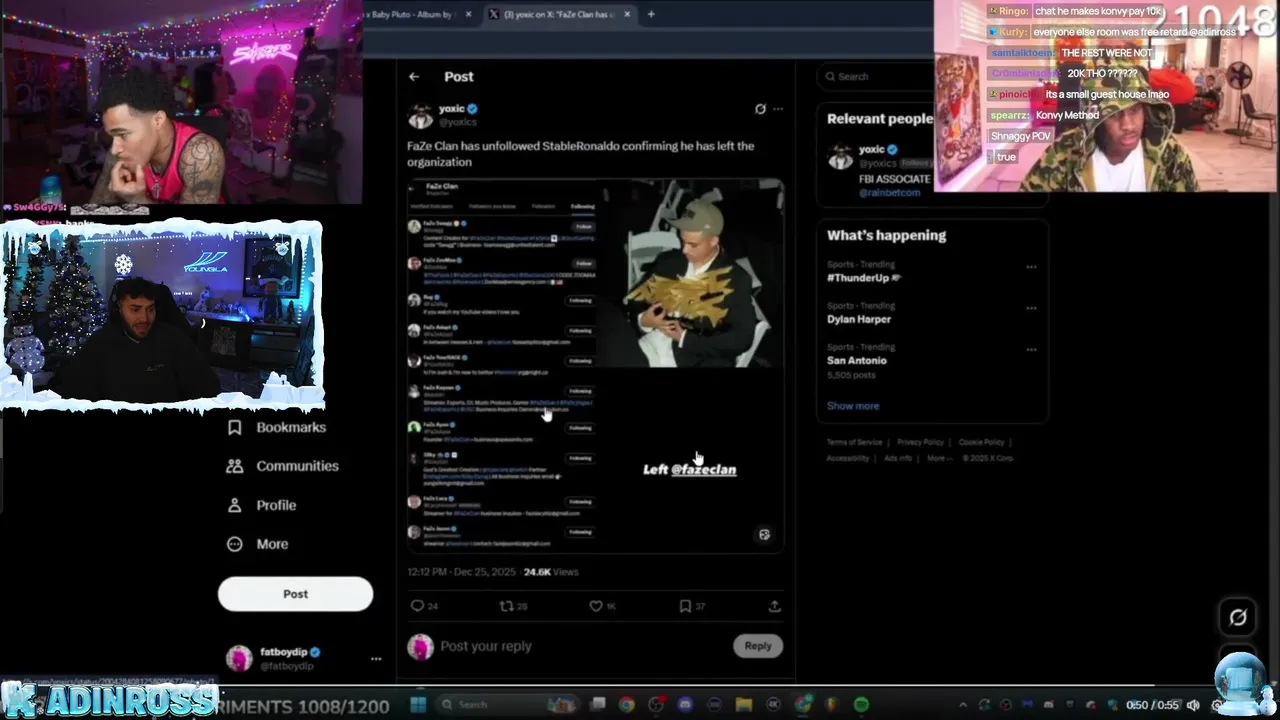Open More in the X sidebar

258,544
